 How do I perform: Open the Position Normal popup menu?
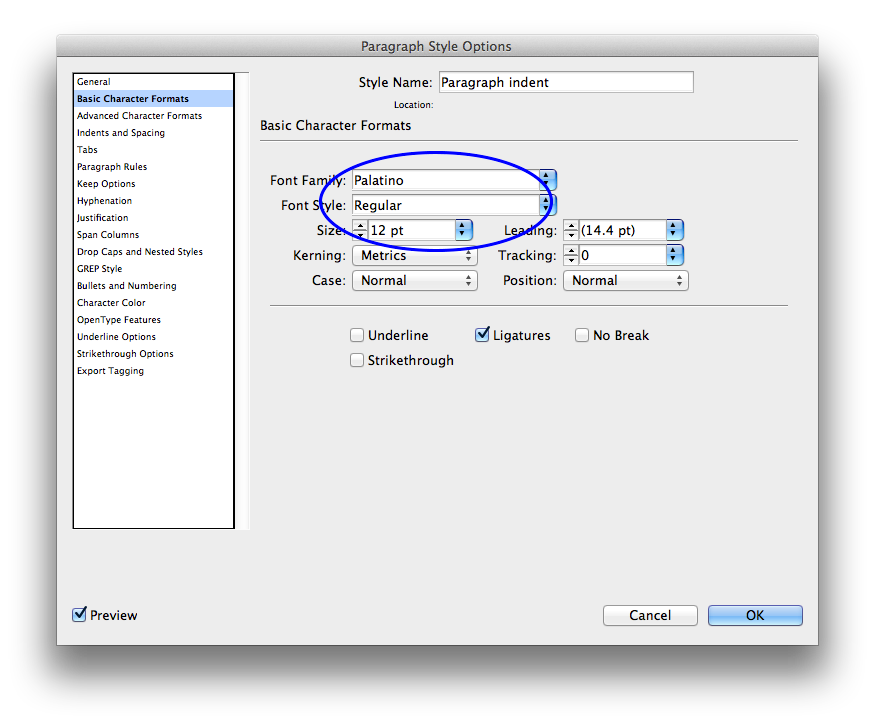[x=626, y=280]
